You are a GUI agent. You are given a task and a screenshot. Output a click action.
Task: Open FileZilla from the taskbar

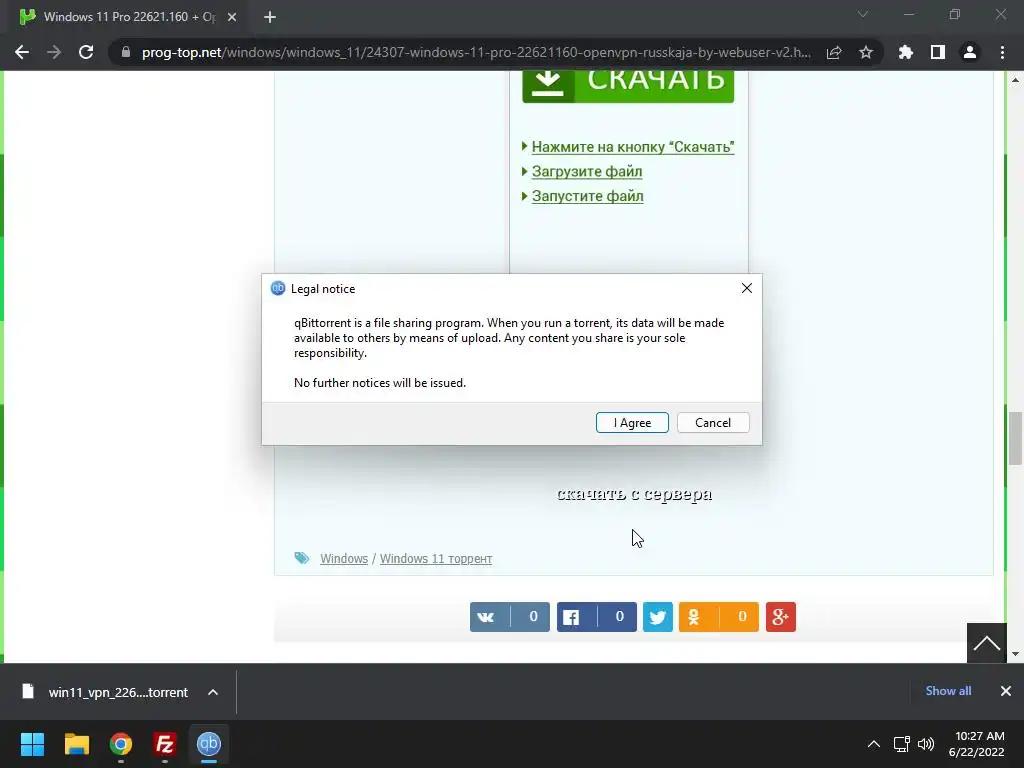[x=165, y=743]
